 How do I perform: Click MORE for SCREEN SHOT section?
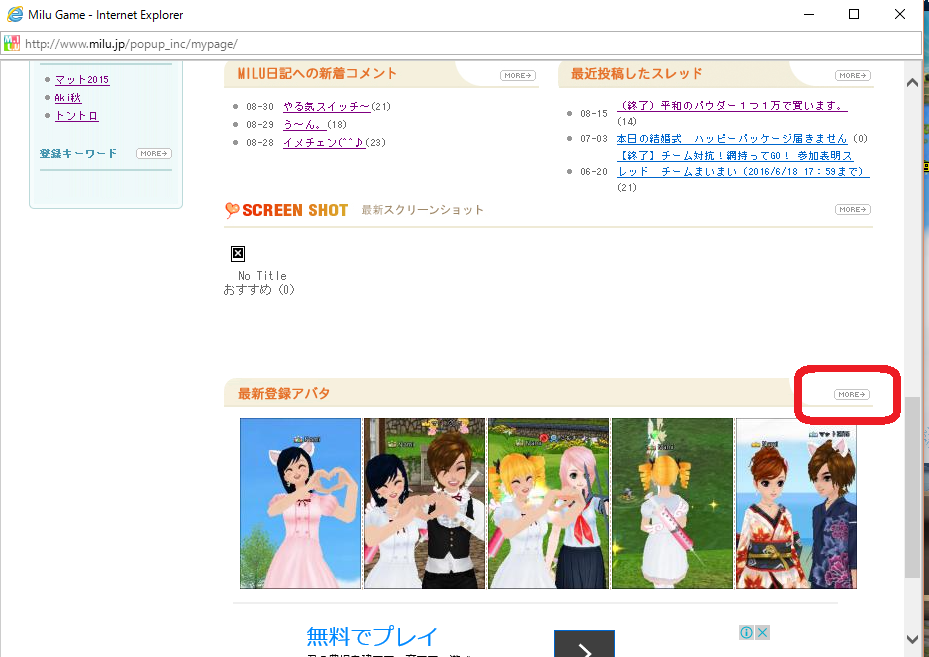click(853, 209)
